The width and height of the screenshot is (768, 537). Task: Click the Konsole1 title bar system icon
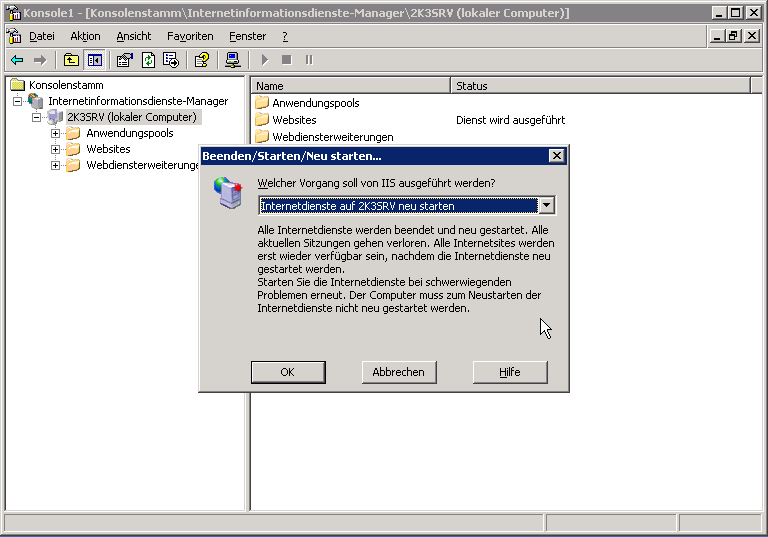14,13
